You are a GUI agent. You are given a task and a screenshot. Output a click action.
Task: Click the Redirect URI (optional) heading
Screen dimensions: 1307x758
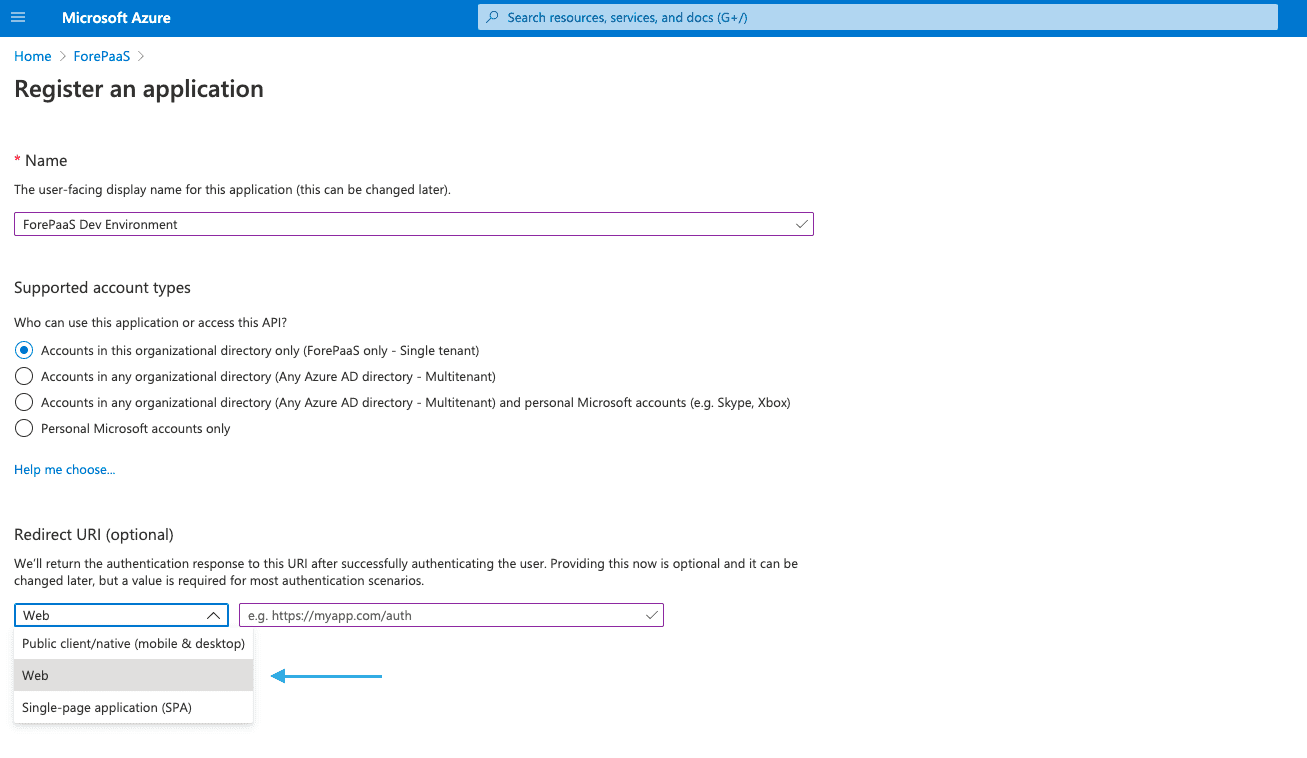point(94,534)
